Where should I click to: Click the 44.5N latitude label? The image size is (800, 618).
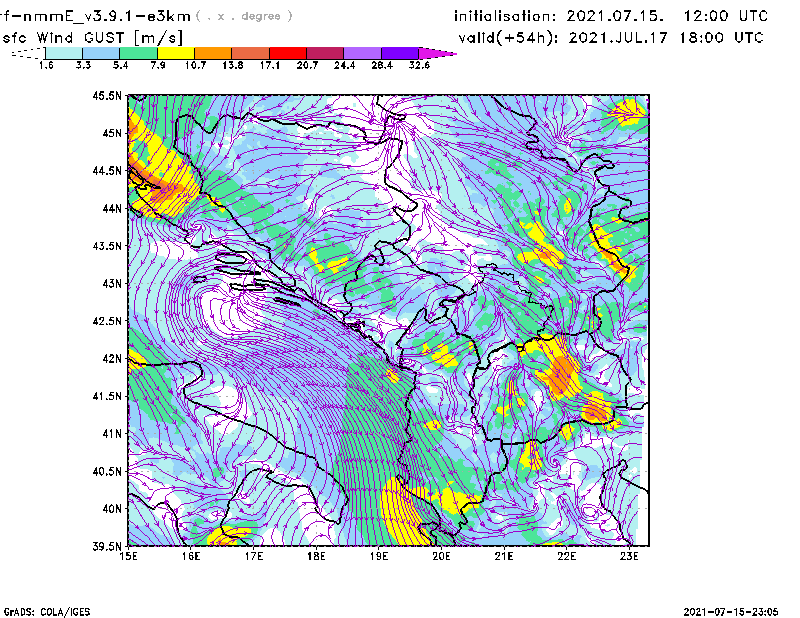107,170
